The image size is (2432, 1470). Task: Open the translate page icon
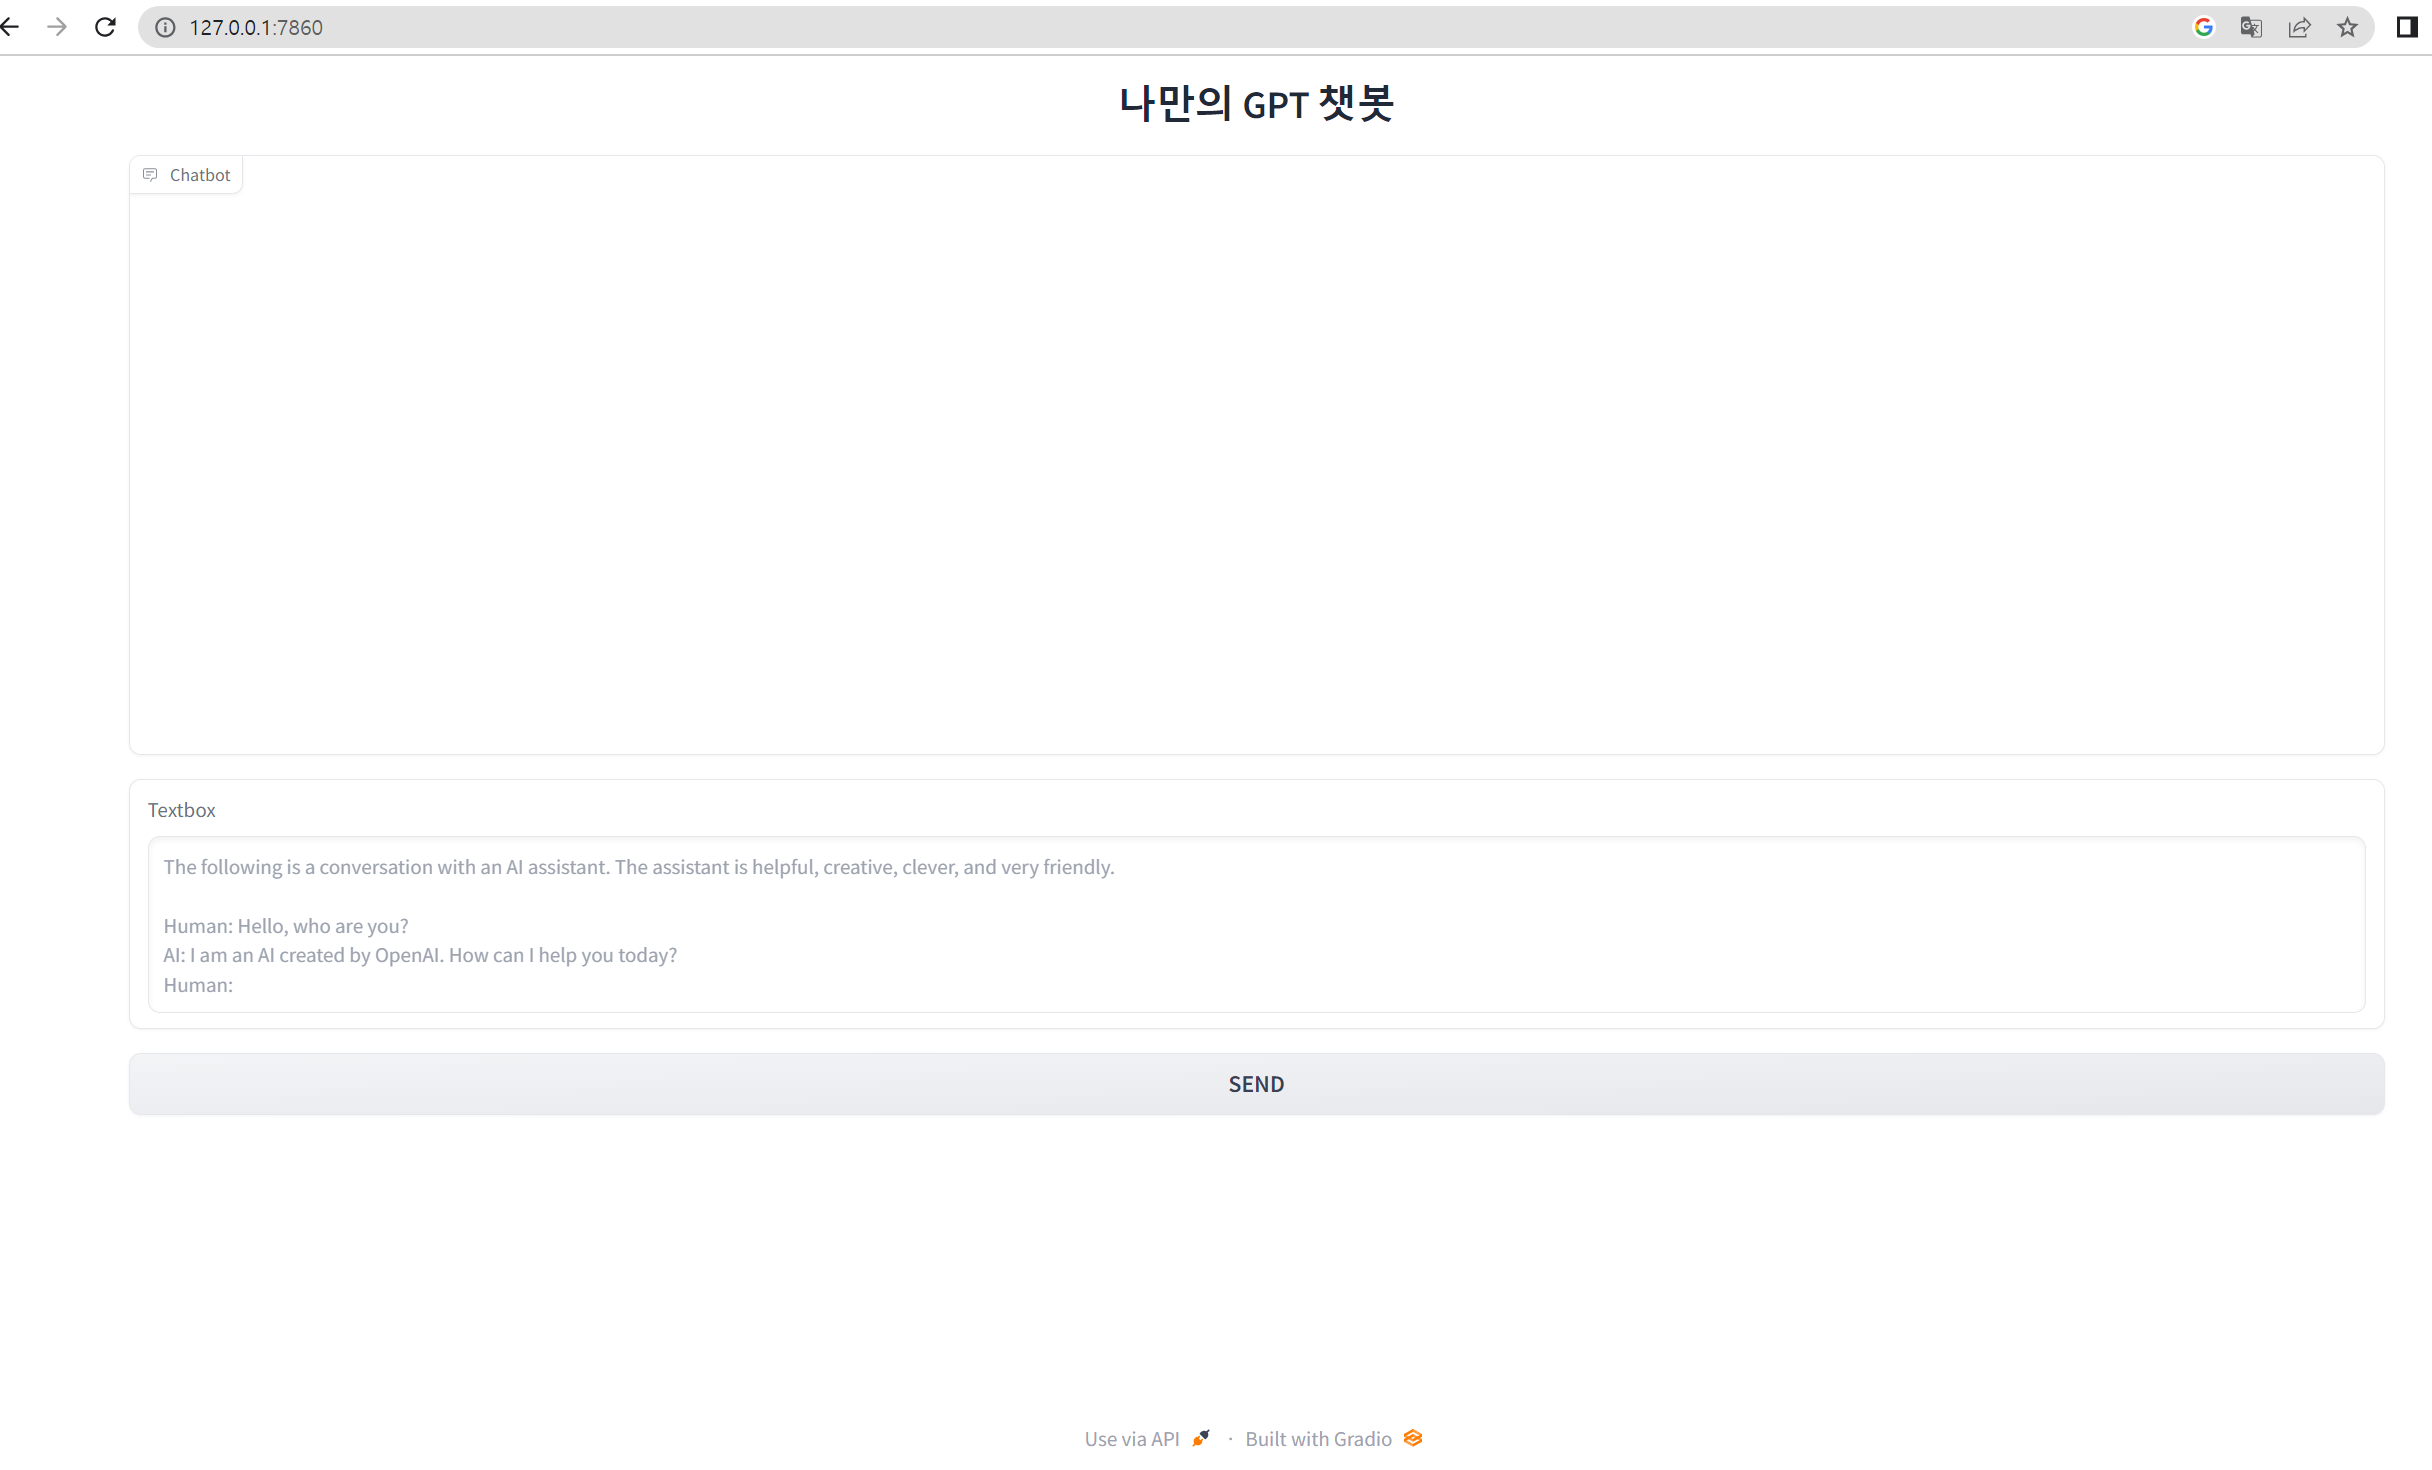[x=2251, y=27]
